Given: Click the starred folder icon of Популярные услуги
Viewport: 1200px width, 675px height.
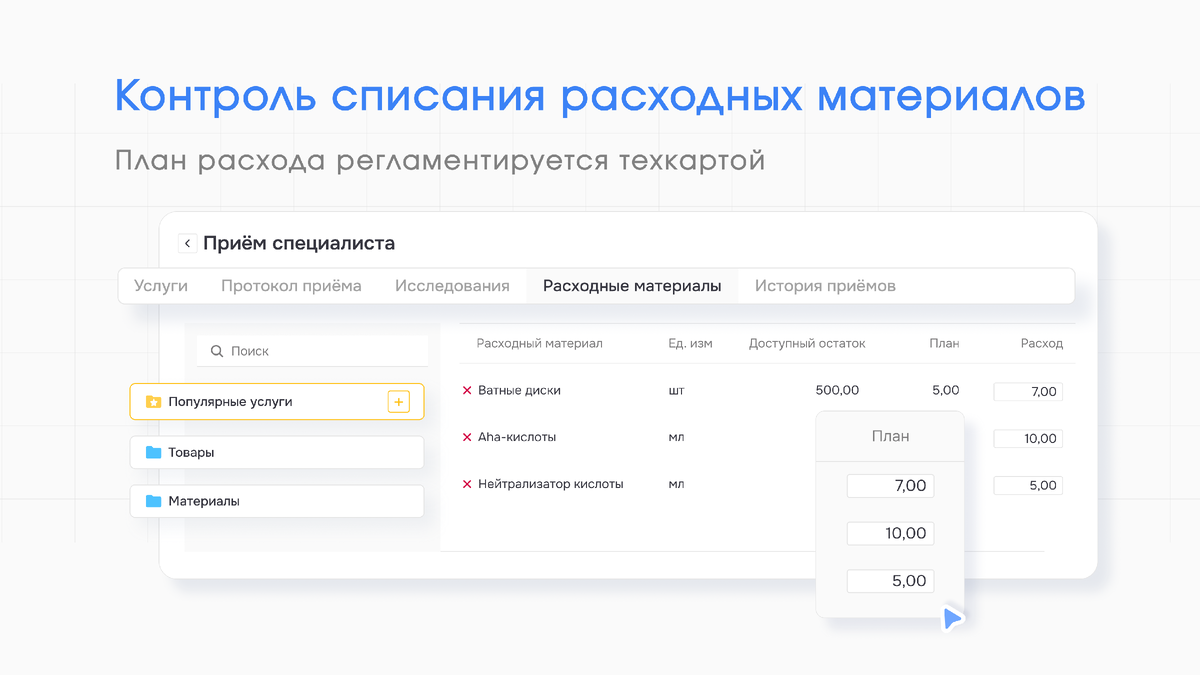Looking at the screenshot, I should point(153,402).
